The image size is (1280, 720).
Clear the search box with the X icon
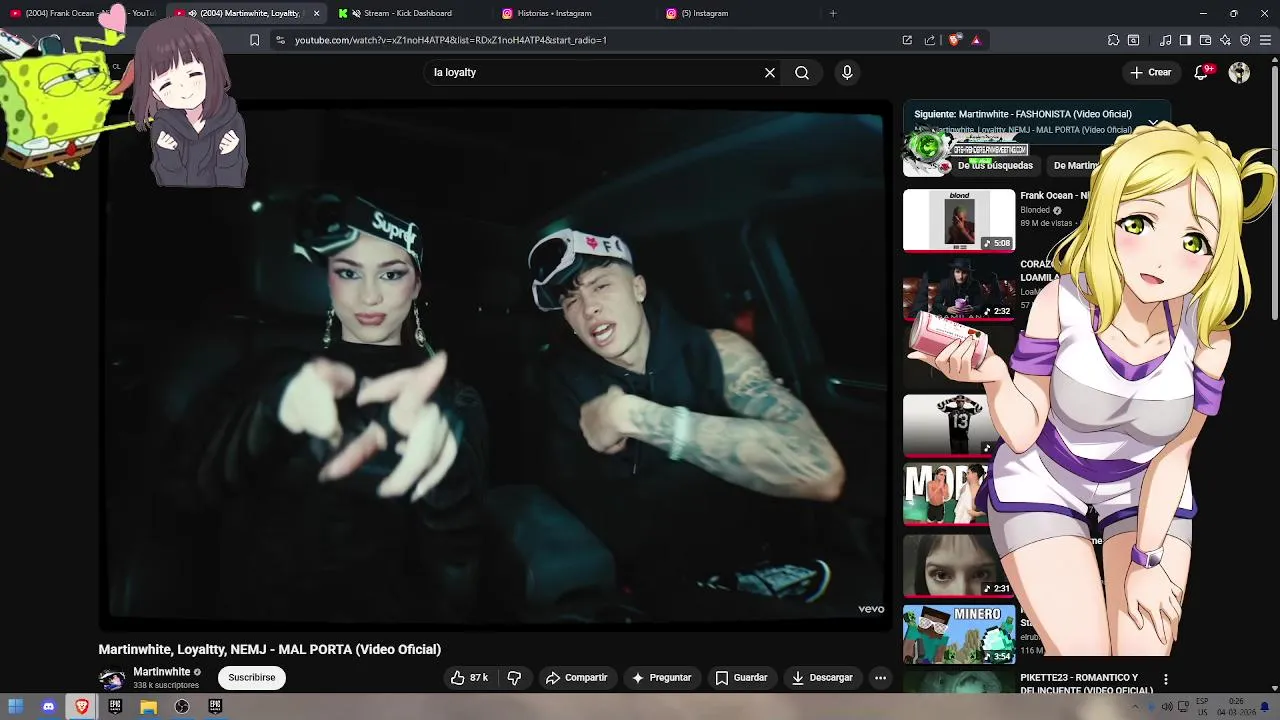coord(770,72)
